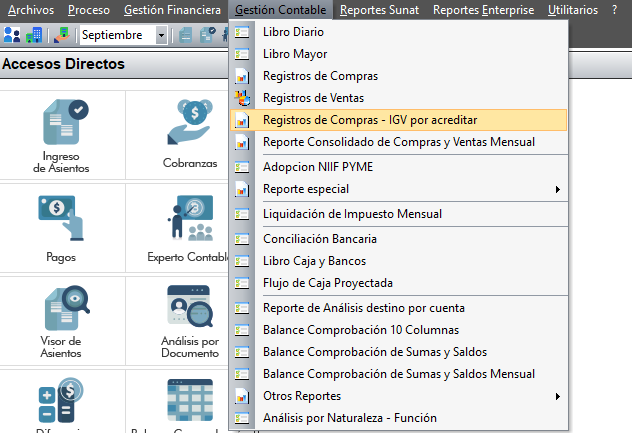Image resolution: width=632 pixels, height=433 pixels.
Task: Expand the Otros Reportes submenu
Action: [x=398, y=396]
